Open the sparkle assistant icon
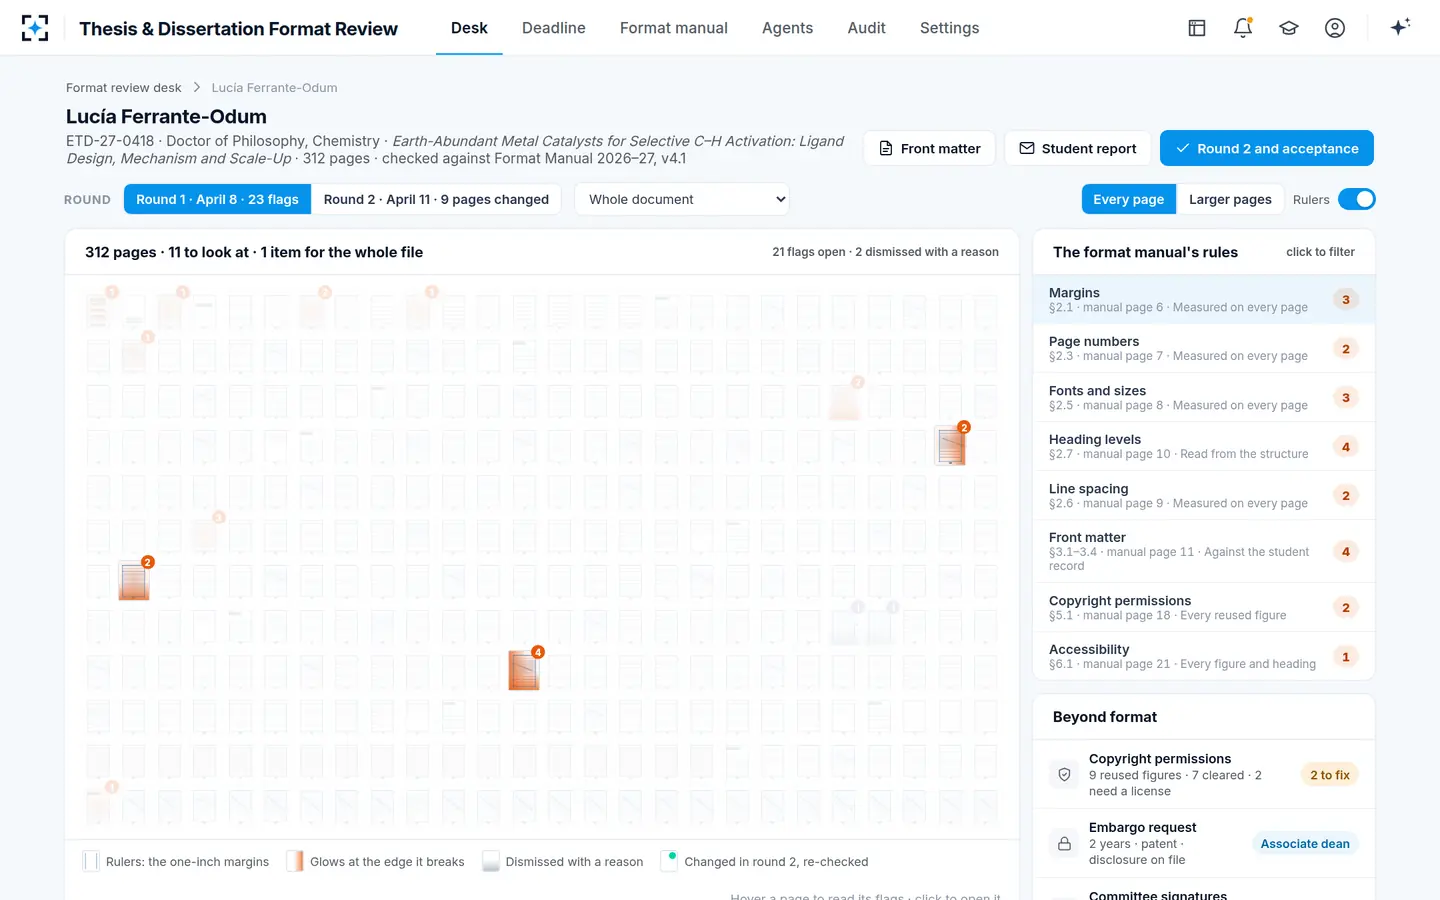The width and height of the screenshot is (1440, 900). point(1400,28)
